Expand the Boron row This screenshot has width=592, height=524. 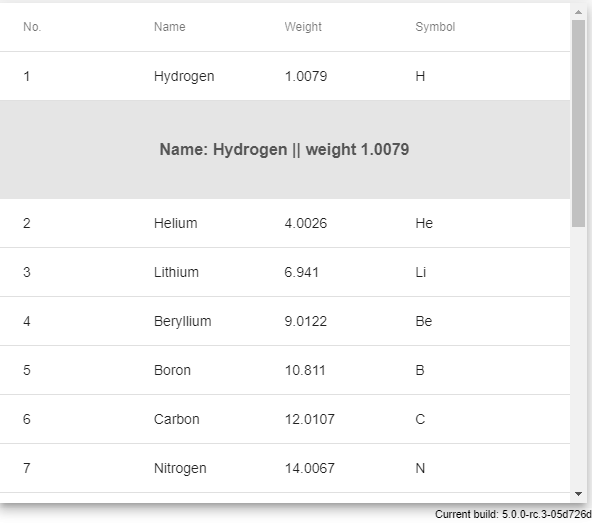click(285, 370)
